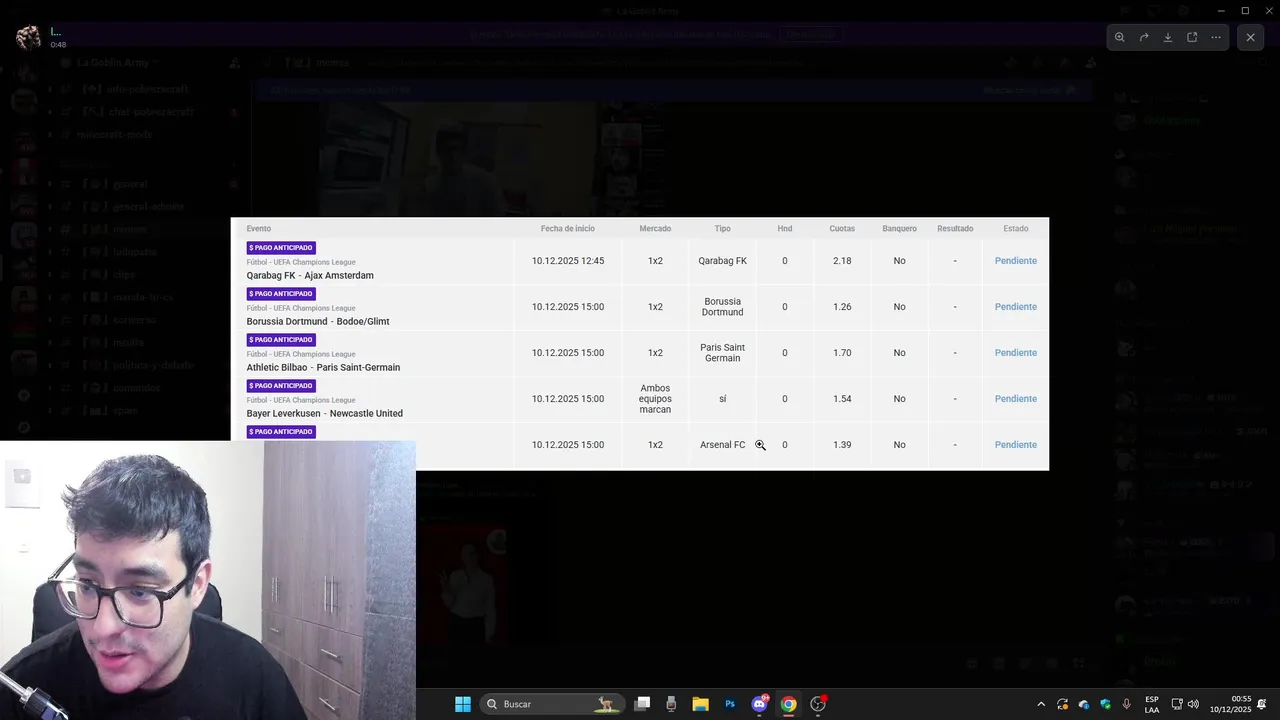Image resolution: width=1280 pixels, height=720 pixels.
Task: Click the Fecha de inicio column header
Action: click(568, 229)
